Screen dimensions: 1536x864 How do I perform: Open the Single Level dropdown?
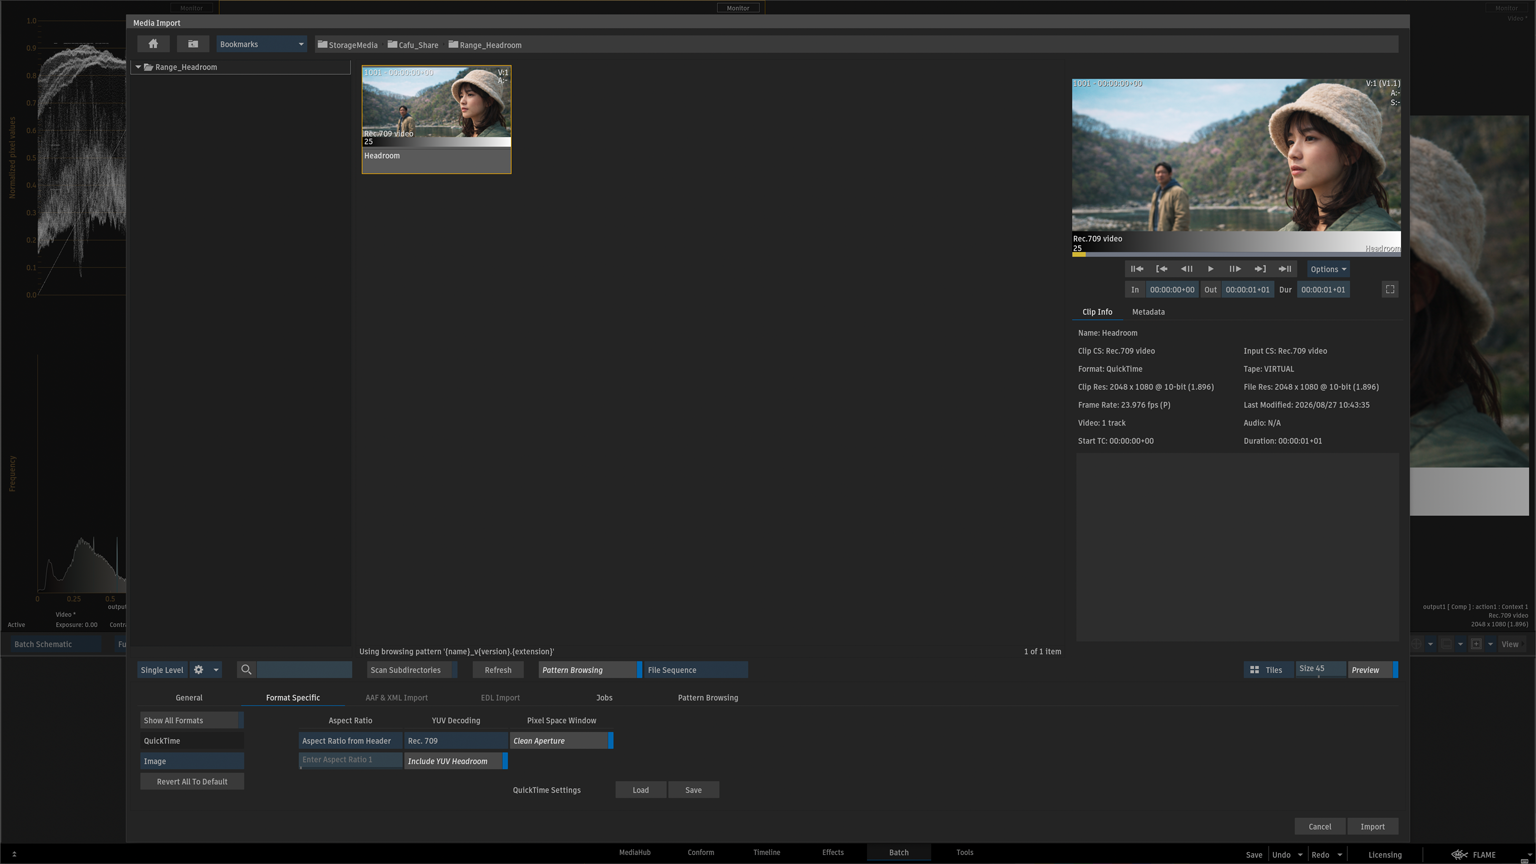pos(163,670)
